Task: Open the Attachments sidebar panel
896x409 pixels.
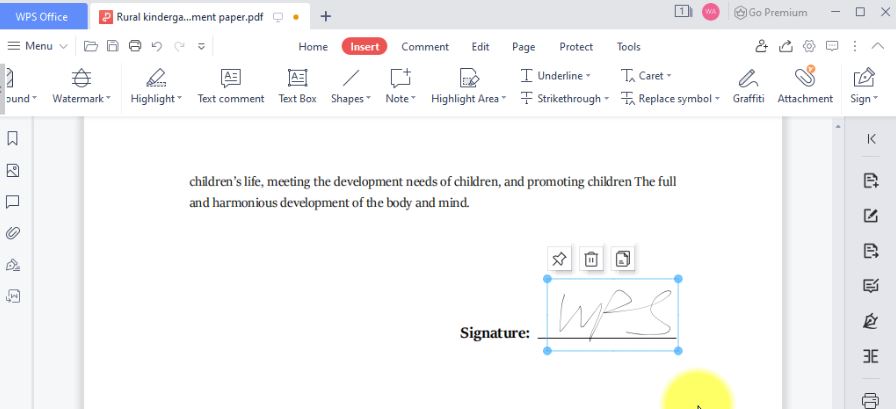Action: [x=13, y=233]
